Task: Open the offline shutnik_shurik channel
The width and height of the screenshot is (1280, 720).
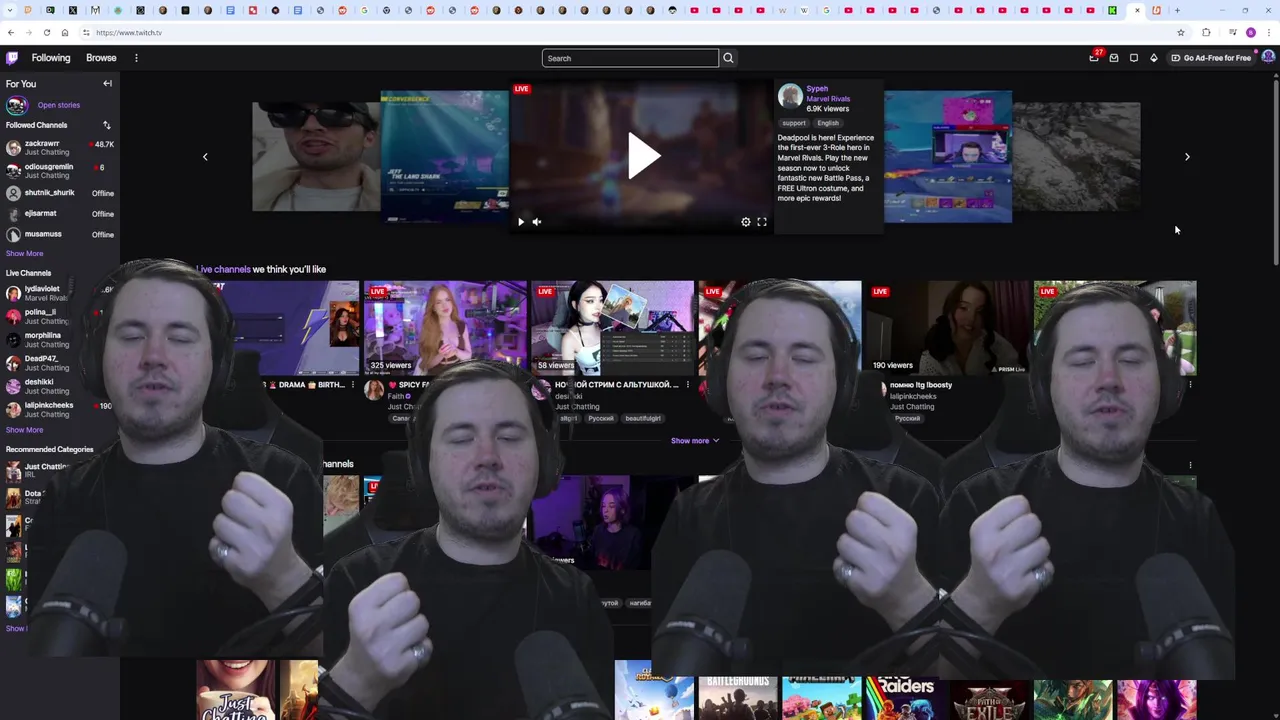Action: click(x=60, y=193)
